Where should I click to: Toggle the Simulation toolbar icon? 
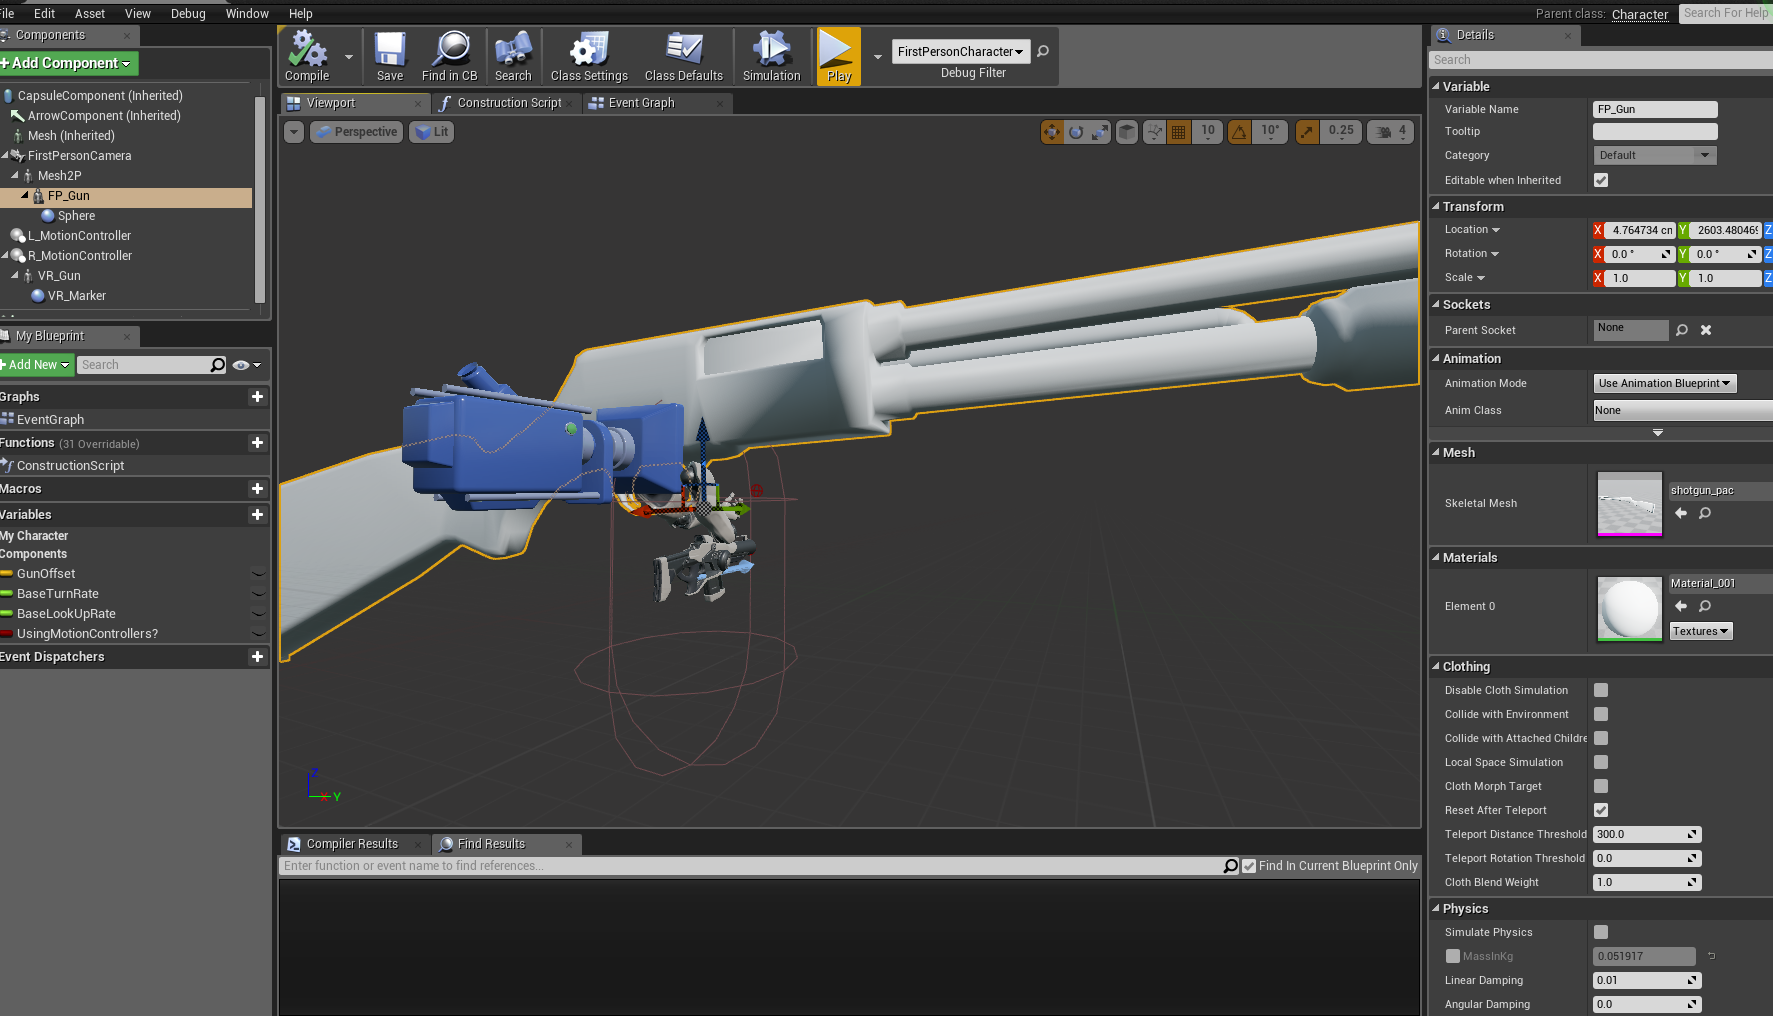point(771,56)
